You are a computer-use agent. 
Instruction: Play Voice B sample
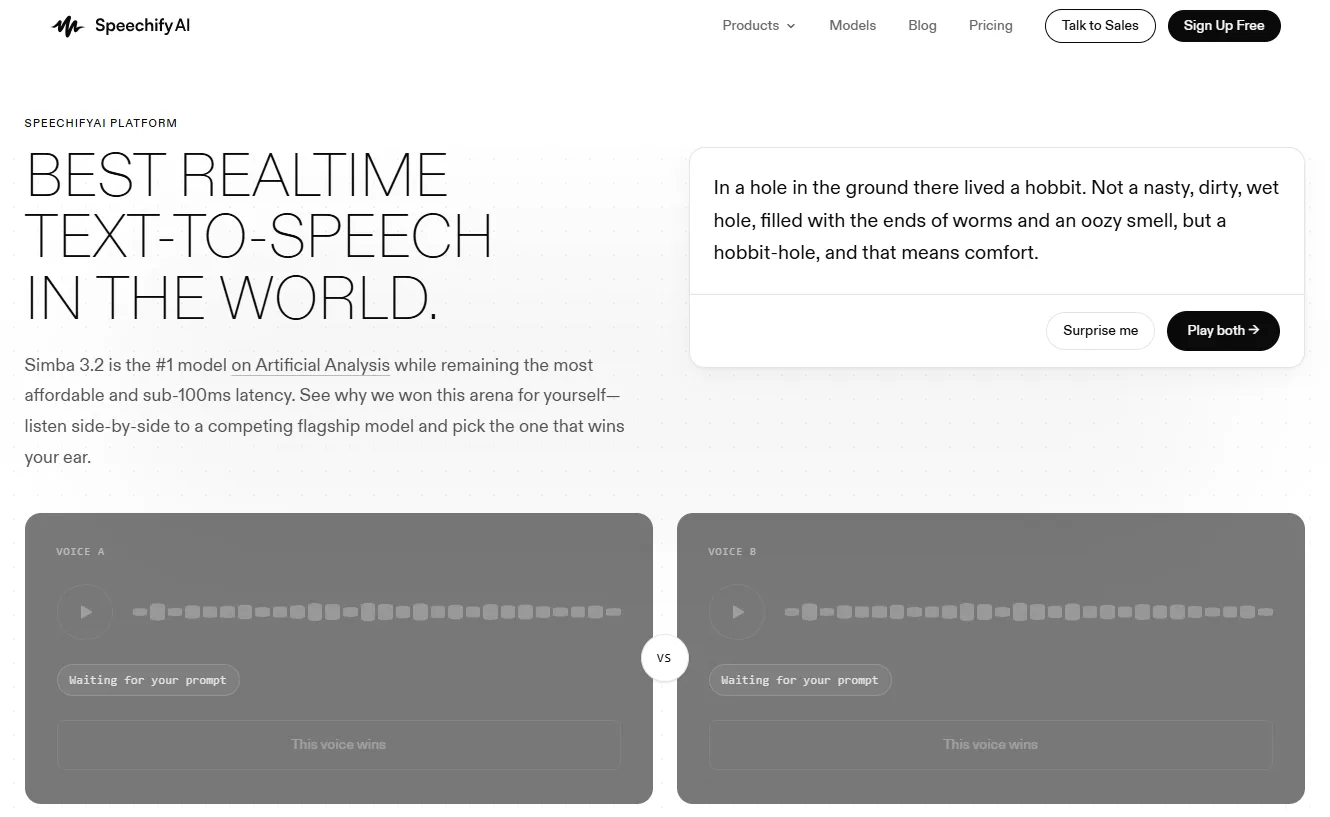(x=737, y=612)
